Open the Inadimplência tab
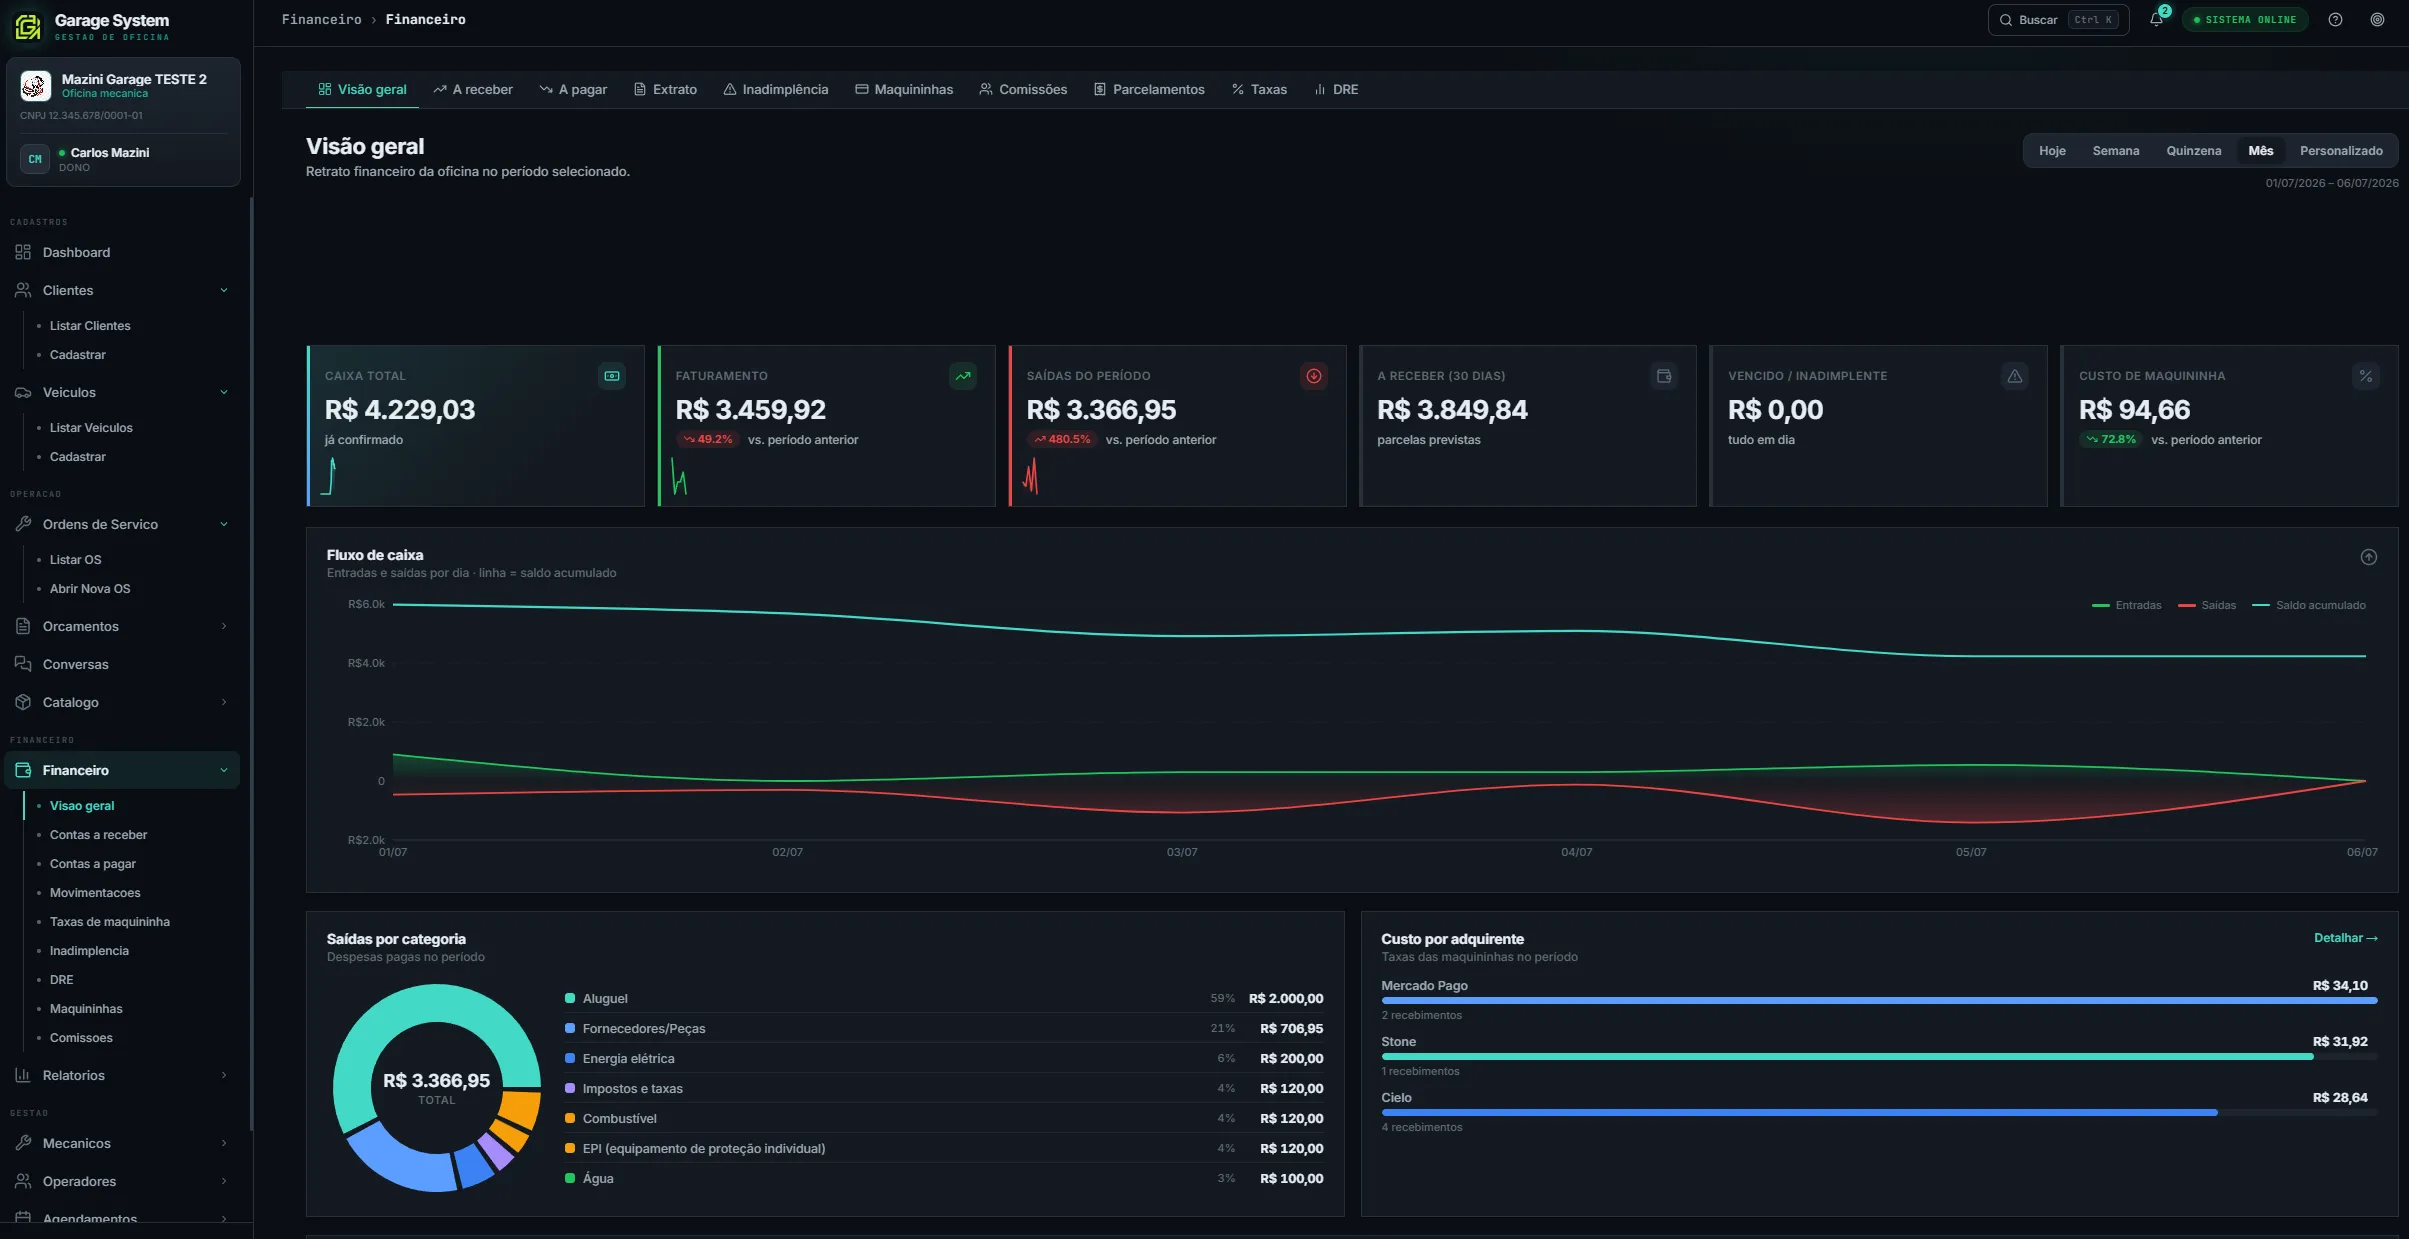Screen dimensions: 2409x1239 tap(776, 89)
